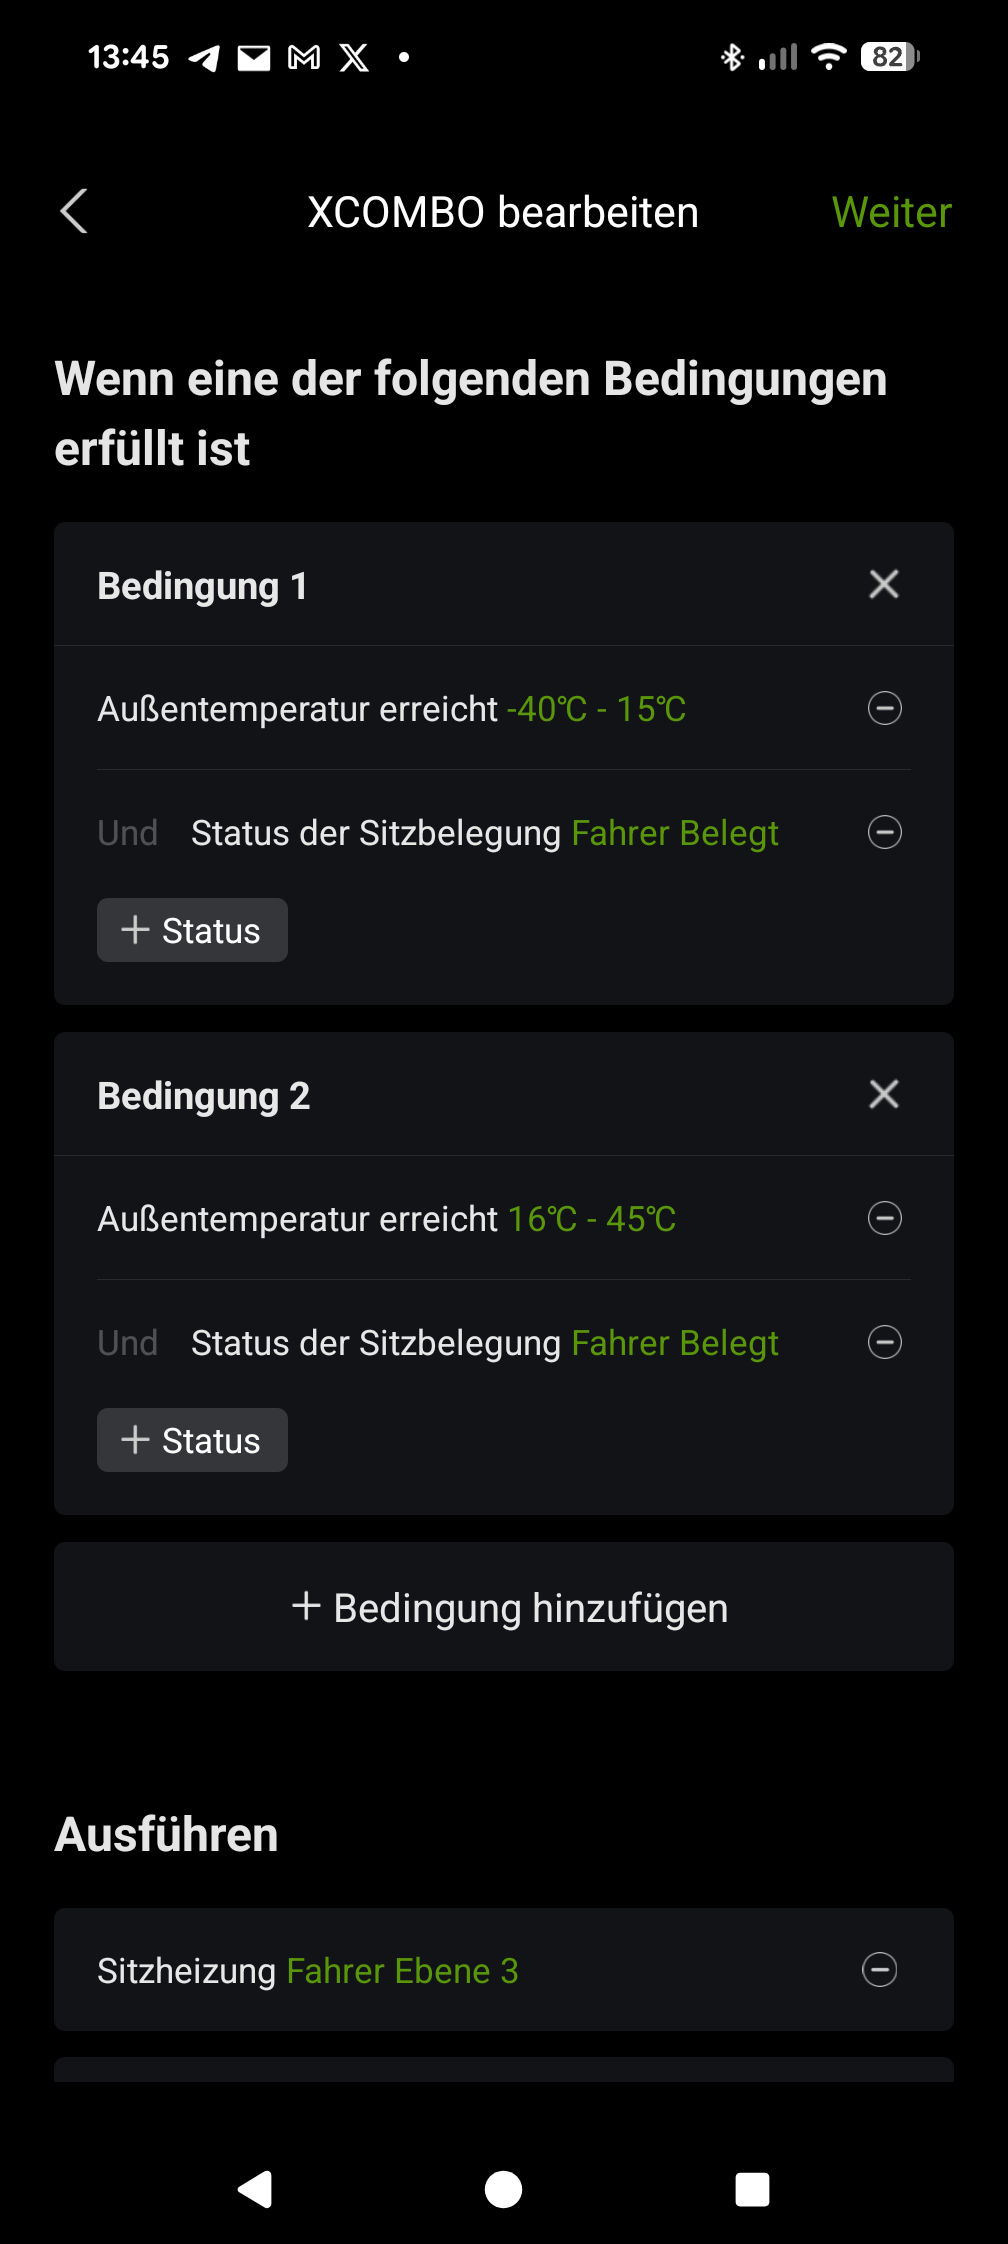Delete Bedingung 1 with its X icon

(x=884, y=584)
